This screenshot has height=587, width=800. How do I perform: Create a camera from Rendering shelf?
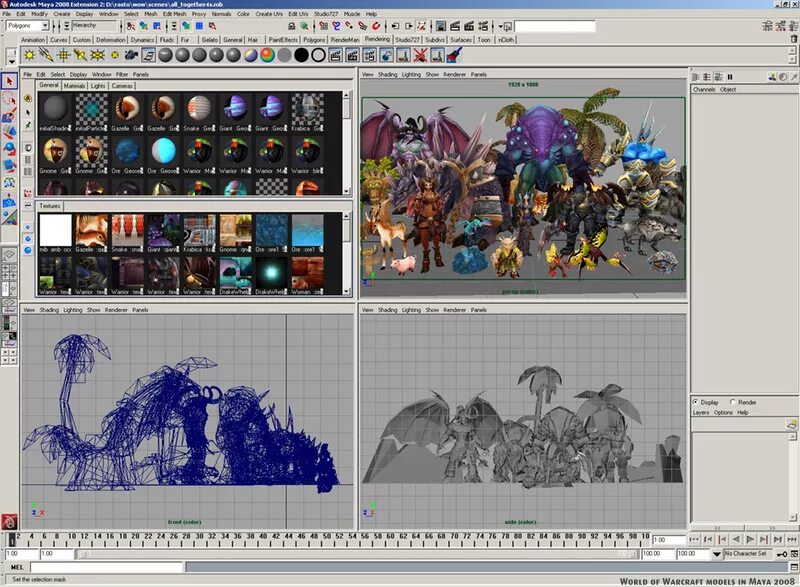pos(131,55)
